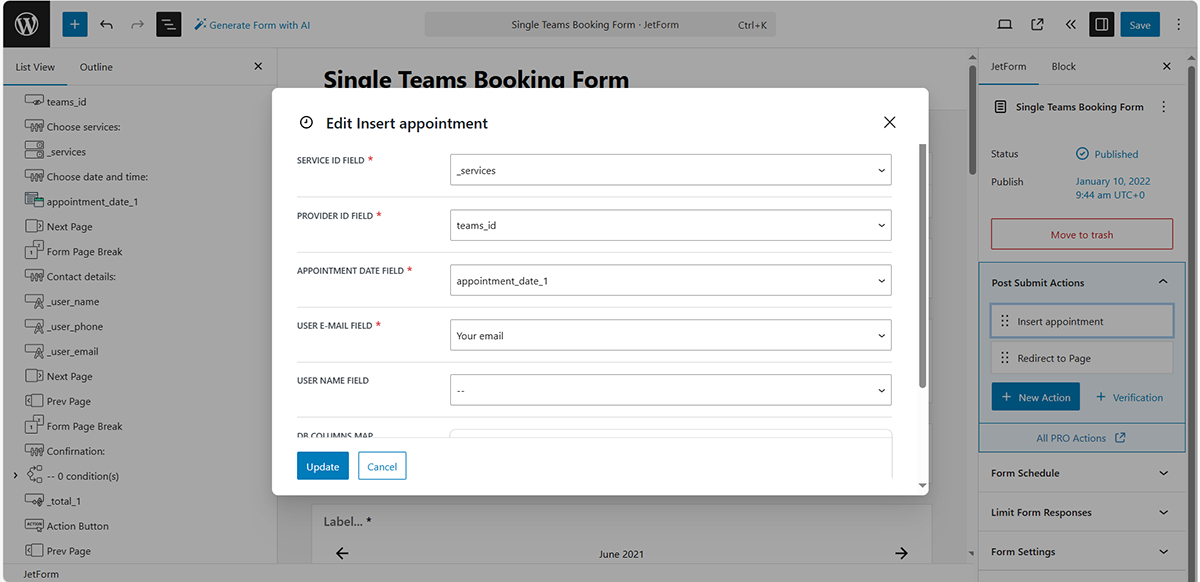Open User Name Field dropdown
This screenshot has height=582, width=1200.
[671, 390]
